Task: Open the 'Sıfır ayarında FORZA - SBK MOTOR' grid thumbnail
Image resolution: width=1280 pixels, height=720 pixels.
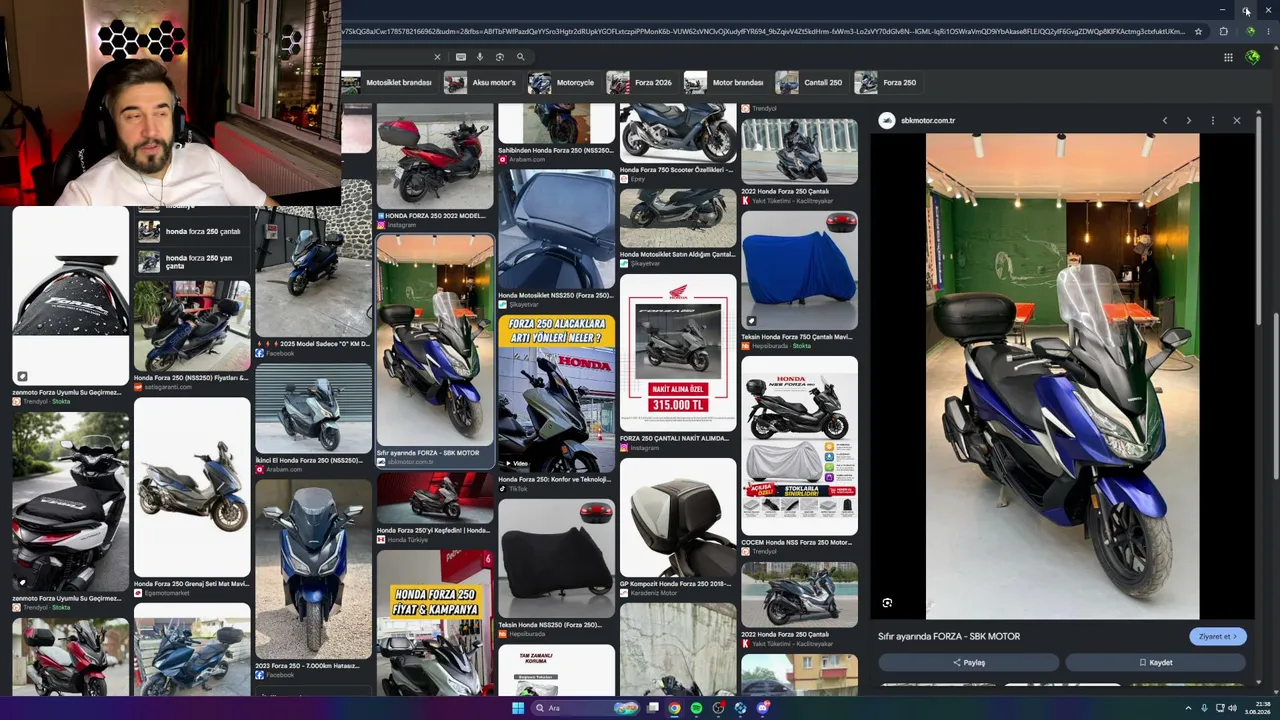Action: (x=435, y=340)
